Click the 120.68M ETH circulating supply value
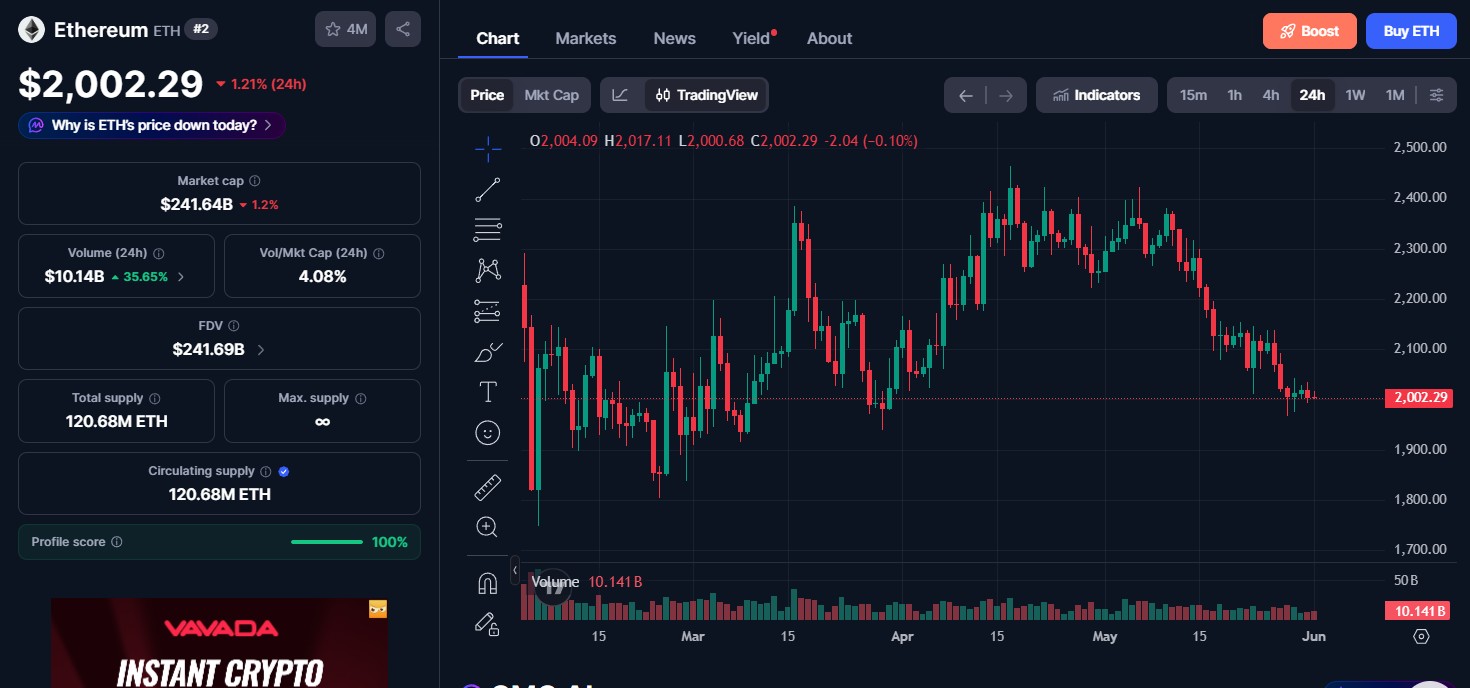 point(219,494)
